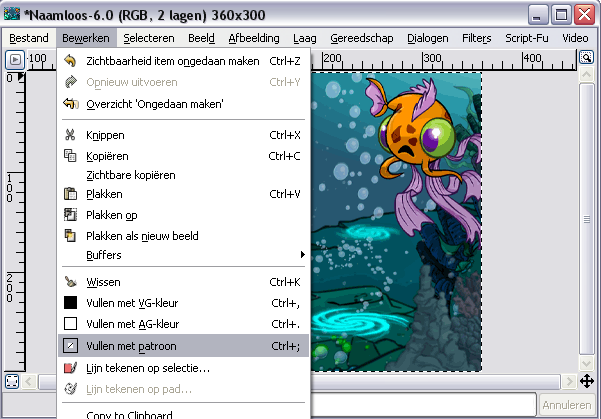Choose Wissen from the menu
The width and height of the screenshot is (601, 419).
184,282
